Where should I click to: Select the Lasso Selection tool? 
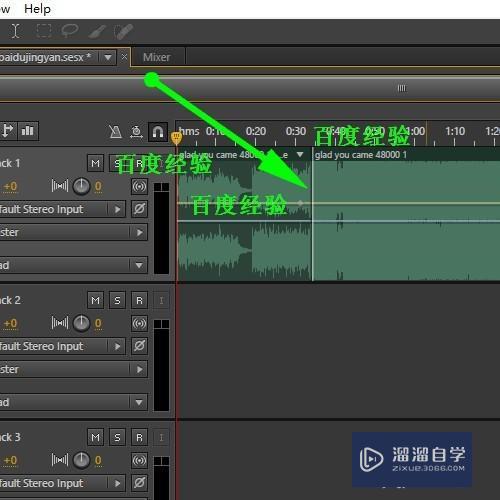point(70,31)
